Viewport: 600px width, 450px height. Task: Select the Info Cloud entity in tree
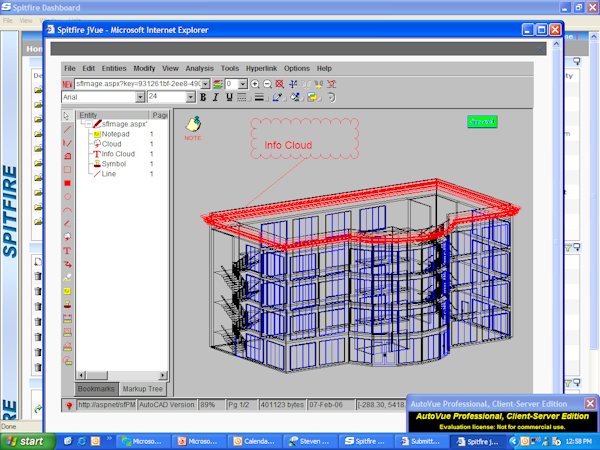point(118,154)
